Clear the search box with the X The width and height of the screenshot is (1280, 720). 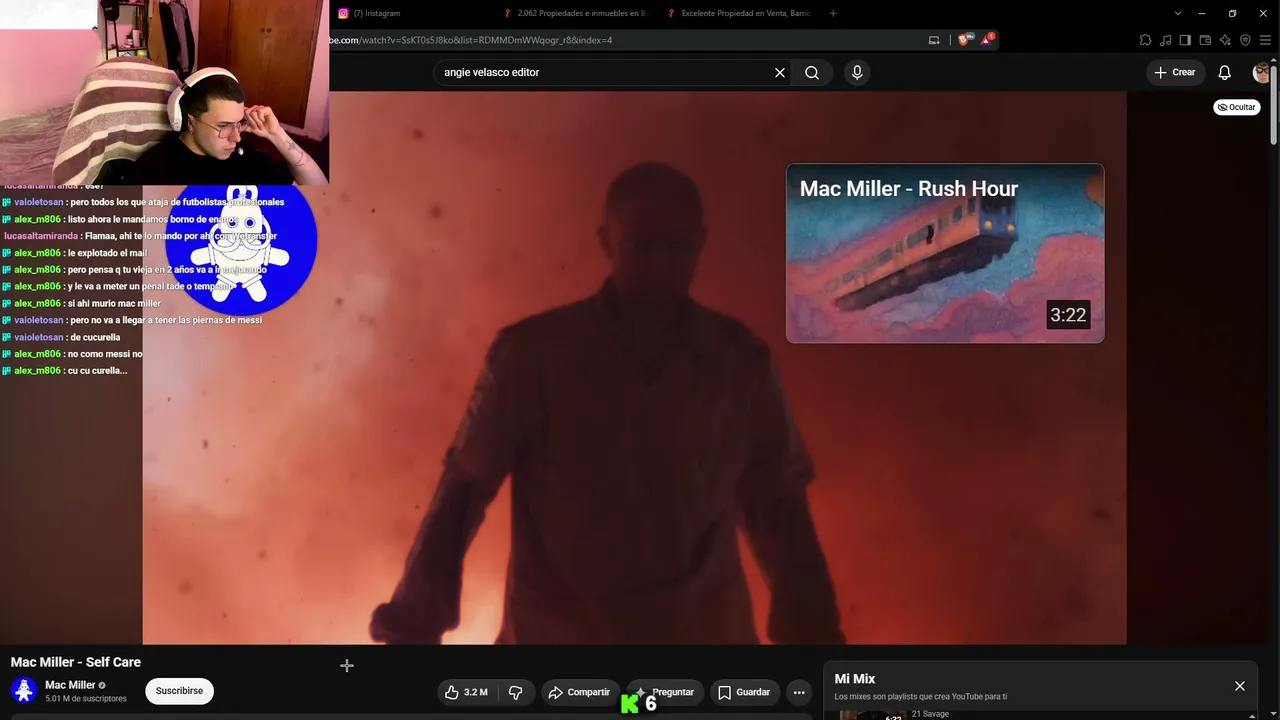pos(780,73)
